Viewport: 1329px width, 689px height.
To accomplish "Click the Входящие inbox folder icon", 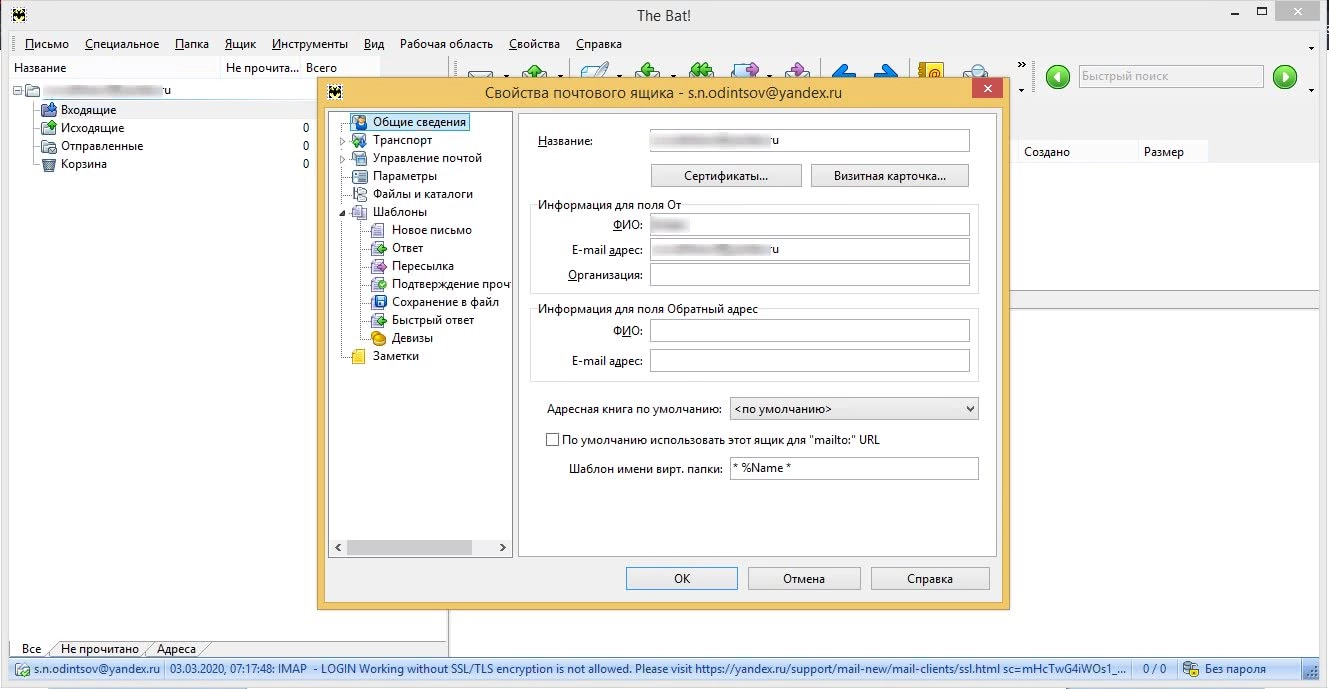I will [x=49, y=110].
